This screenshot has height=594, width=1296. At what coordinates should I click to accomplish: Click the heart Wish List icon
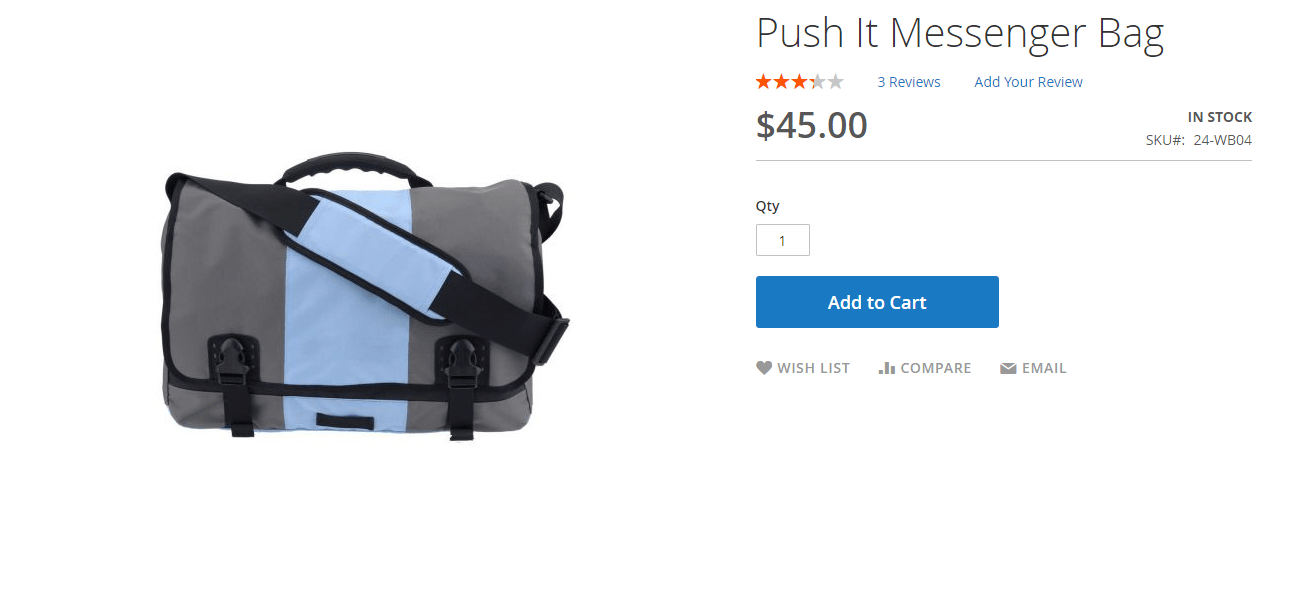click(x=764, y=368)
